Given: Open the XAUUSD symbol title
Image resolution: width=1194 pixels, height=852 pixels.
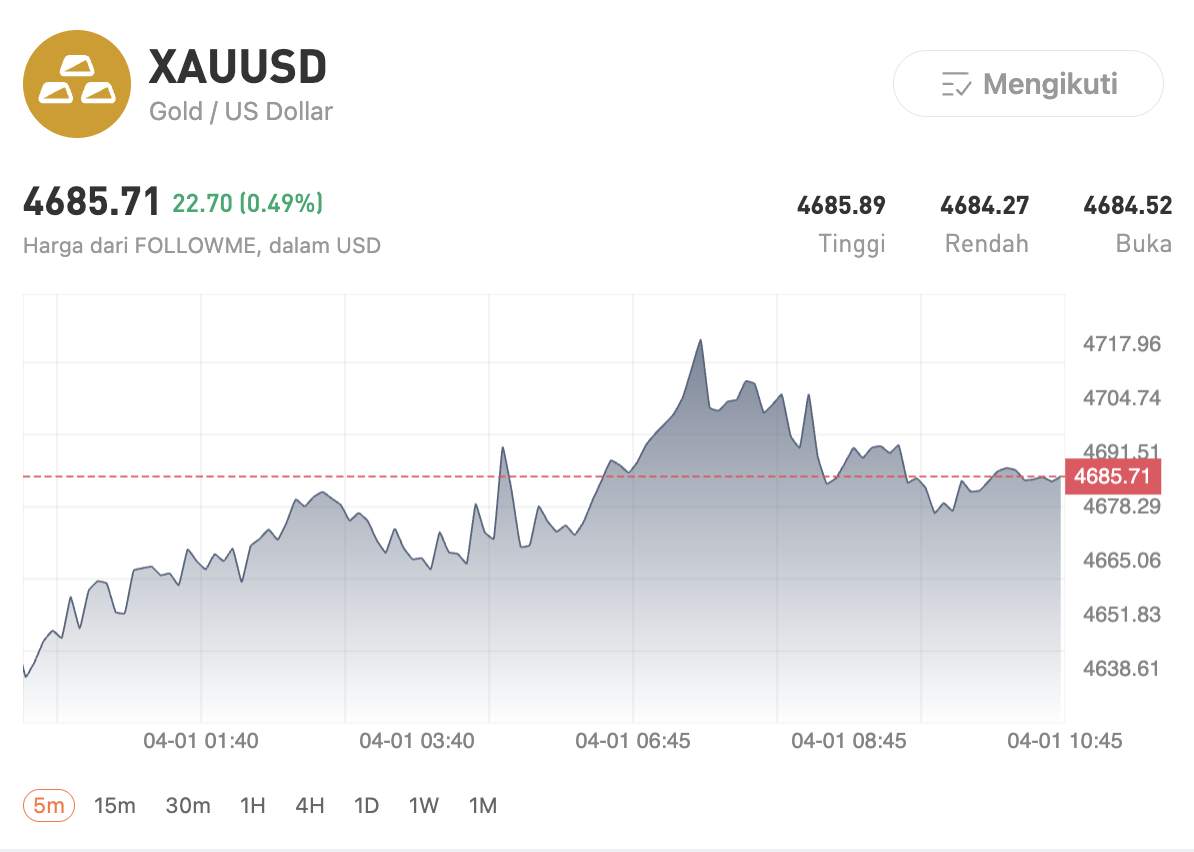Looking at the screenshot, I should [x=238, y=66].
